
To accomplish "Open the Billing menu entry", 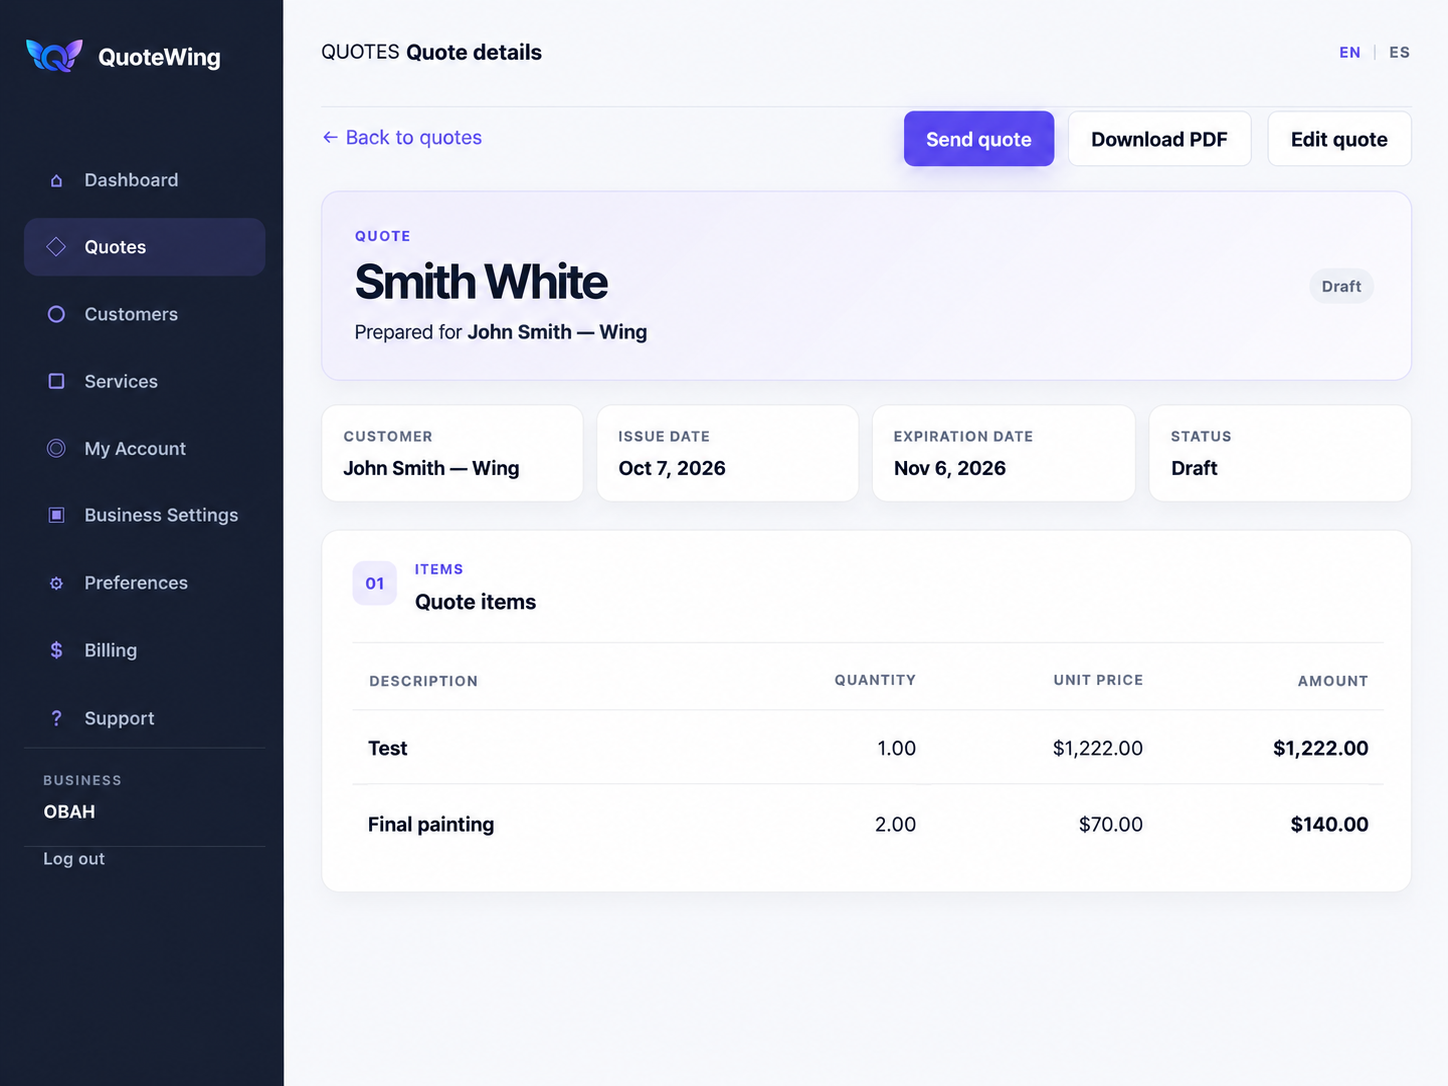I will pos(145,650).
